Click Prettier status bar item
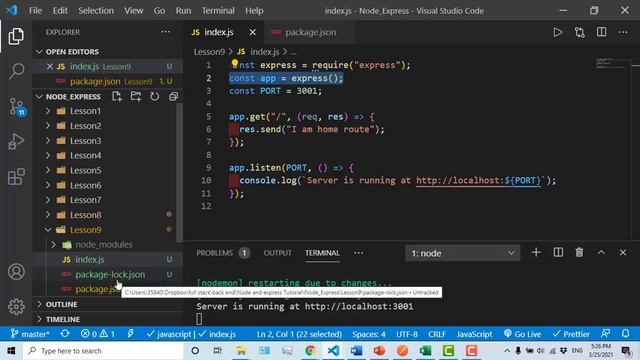Viewport: 640px width, 360px height. pyautogui.click(x=571, y=334)
